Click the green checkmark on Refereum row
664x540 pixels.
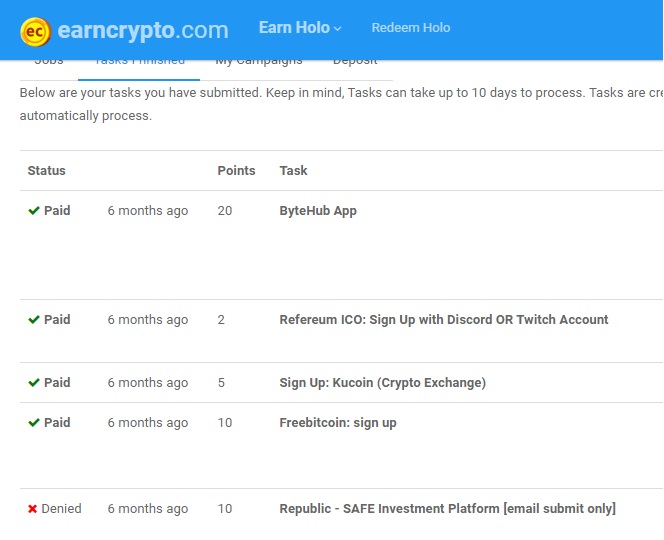[x=34, y=320]
